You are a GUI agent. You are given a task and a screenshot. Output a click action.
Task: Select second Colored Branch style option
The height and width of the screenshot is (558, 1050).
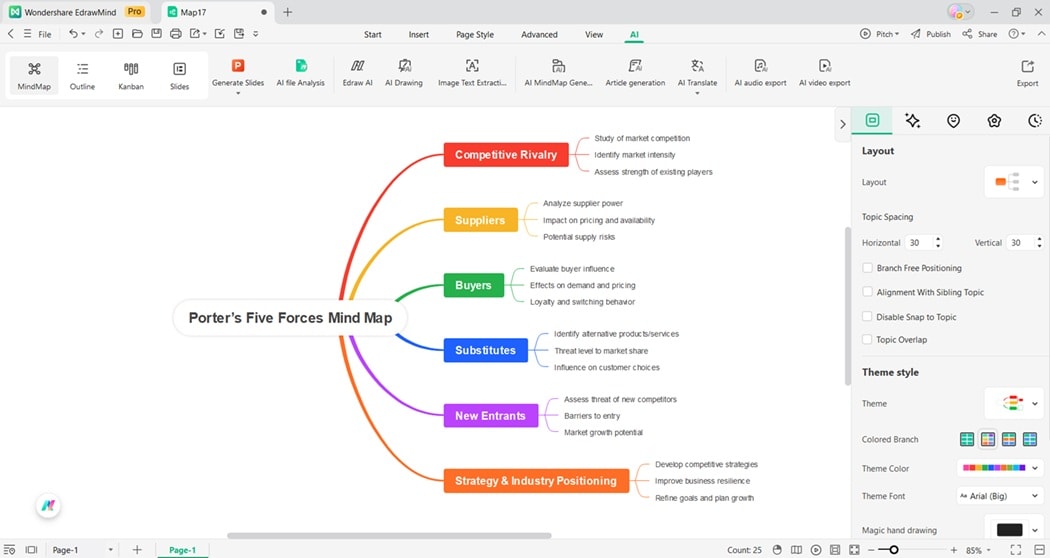988,439
